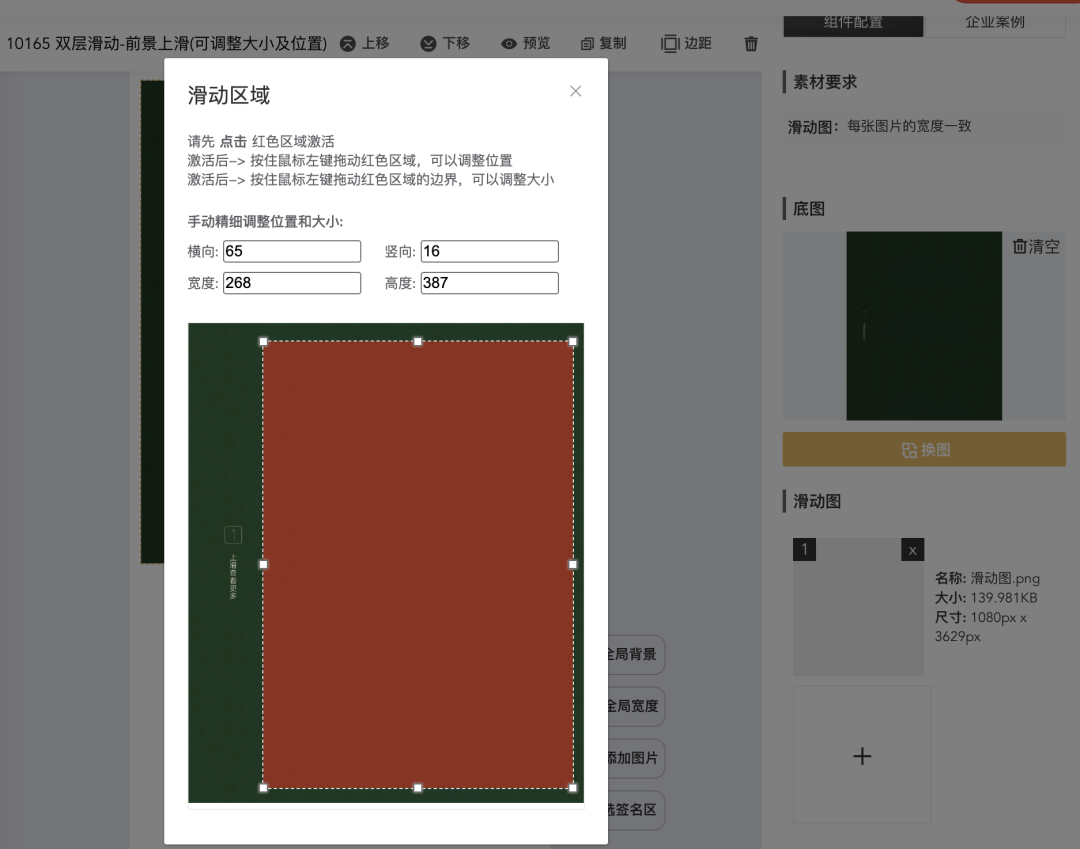Focus the 高度 input field
The width and height of the screenshot is (1080, 849).
(490, 283)
